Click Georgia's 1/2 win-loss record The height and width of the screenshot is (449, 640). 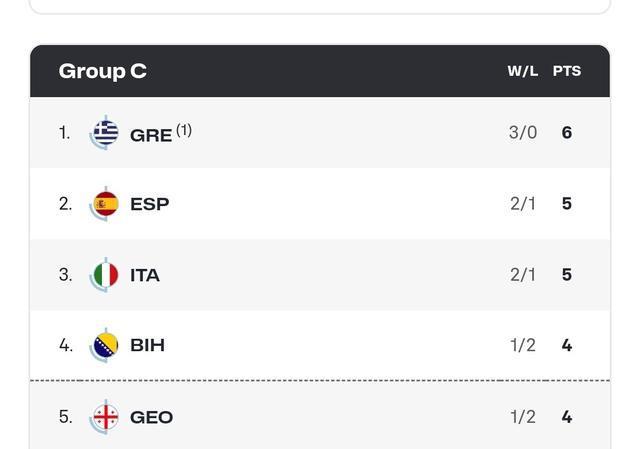click(x=523, y=417)
